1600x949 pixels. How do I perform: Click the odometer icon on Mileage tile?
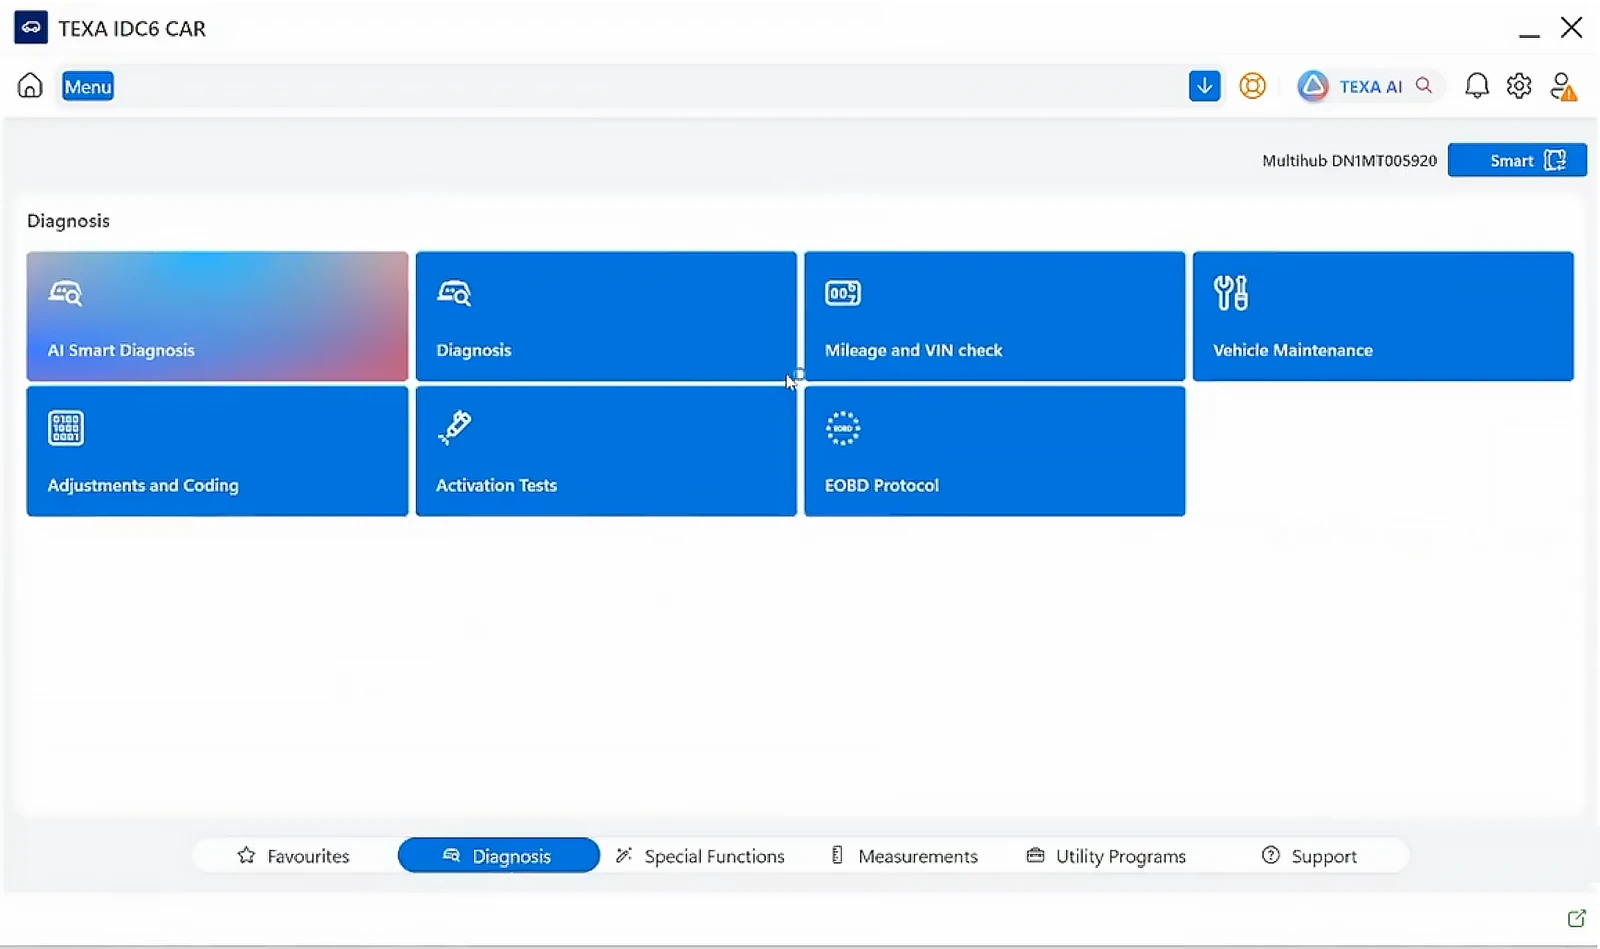point(843,293)
